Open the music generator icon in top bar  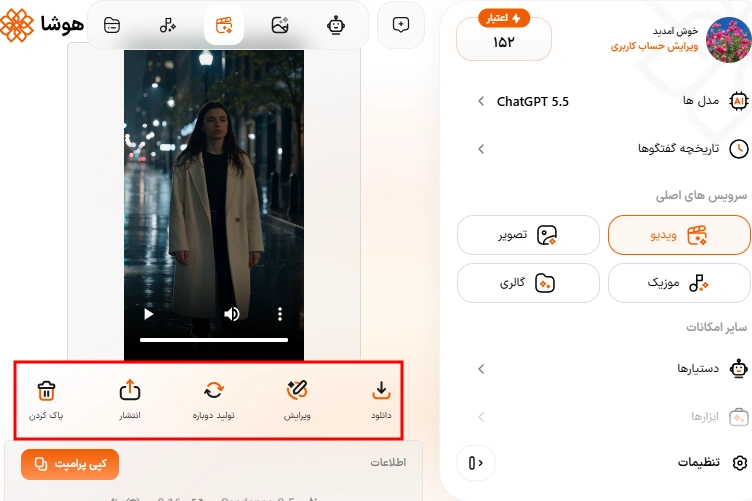tap(167, 25)
